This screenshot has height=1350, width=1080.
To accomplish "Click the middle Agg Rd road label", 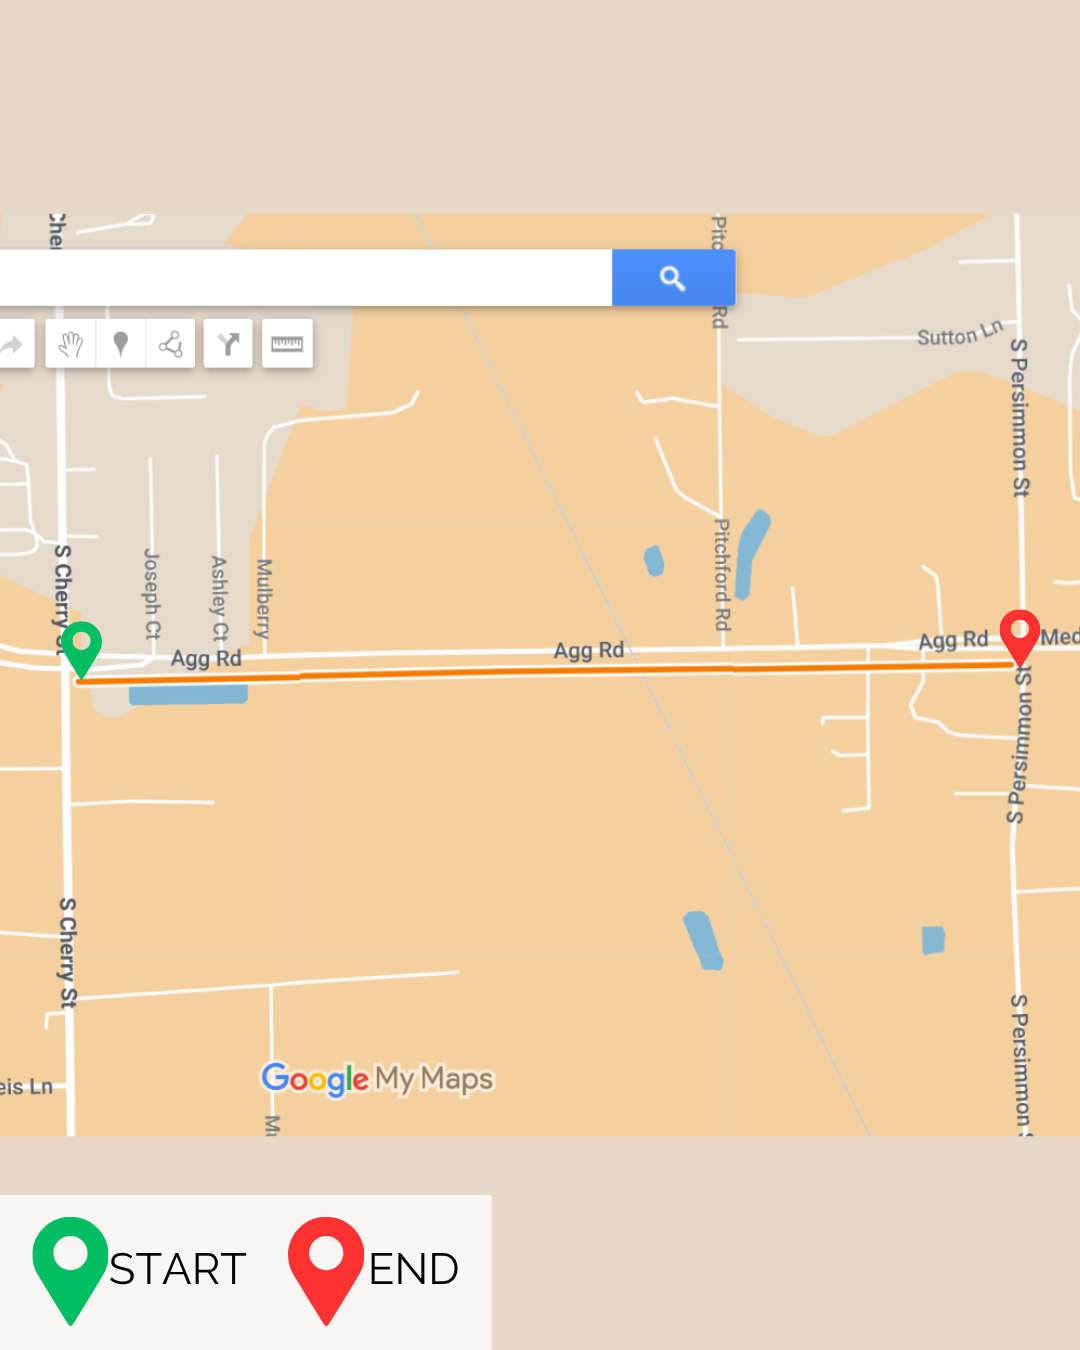I will pyautogui.click(x=589, y=650).
